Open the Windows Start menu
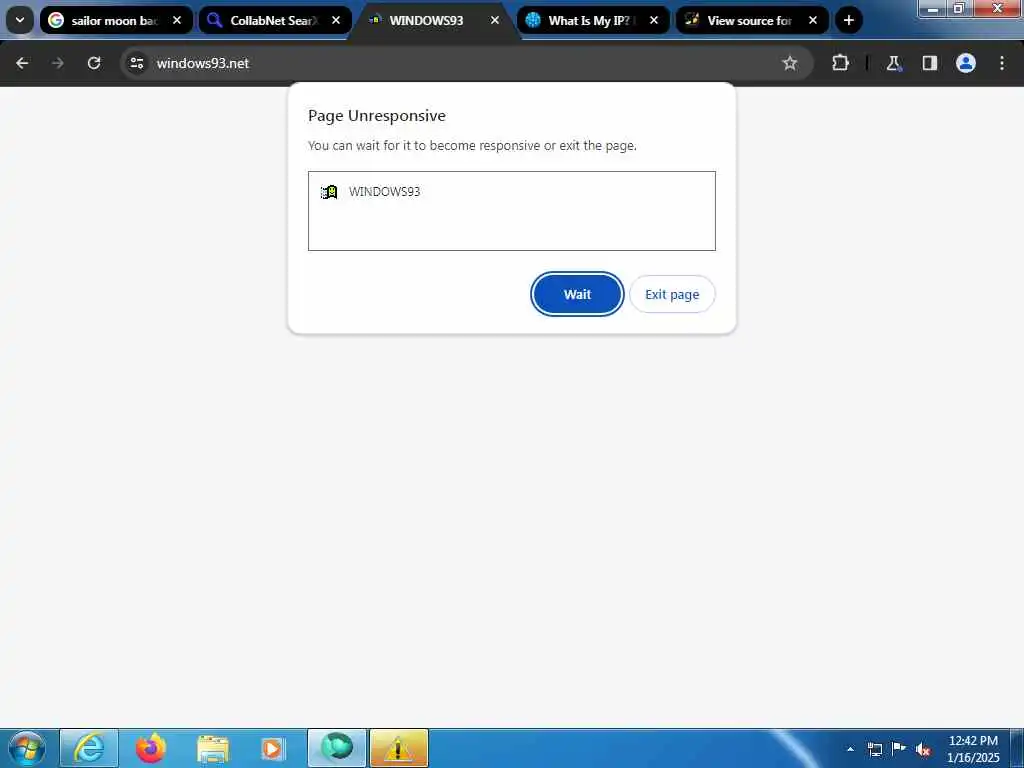Screen dimensions: 1024x768 pos(27,748)
